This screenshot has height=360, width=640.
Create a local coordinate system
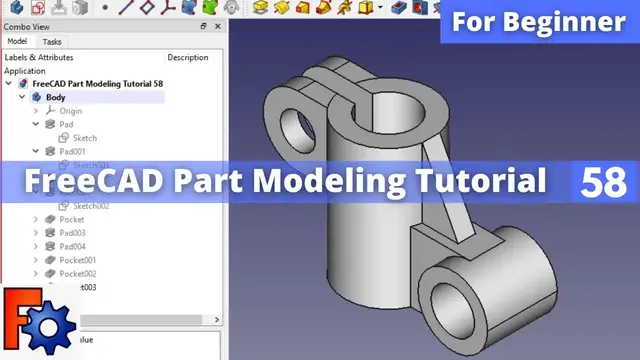(168, 7)
